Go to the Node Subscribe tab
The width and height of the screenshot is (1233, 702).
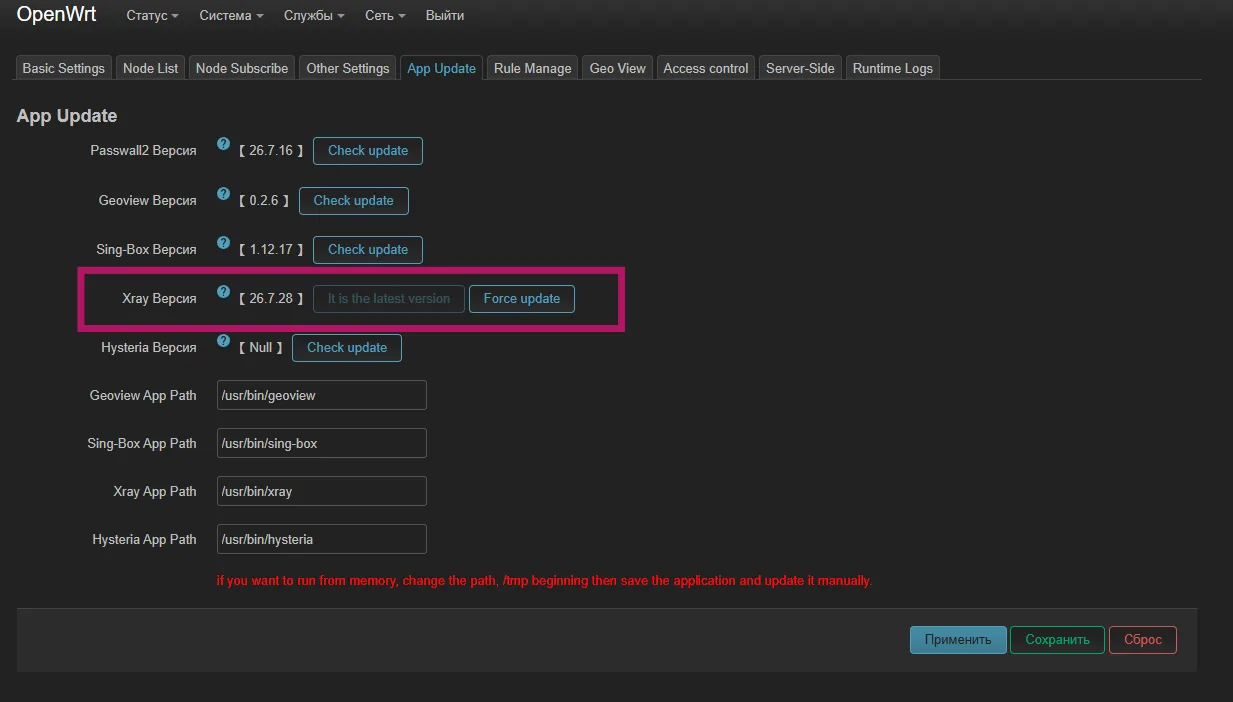click(242, 68)
